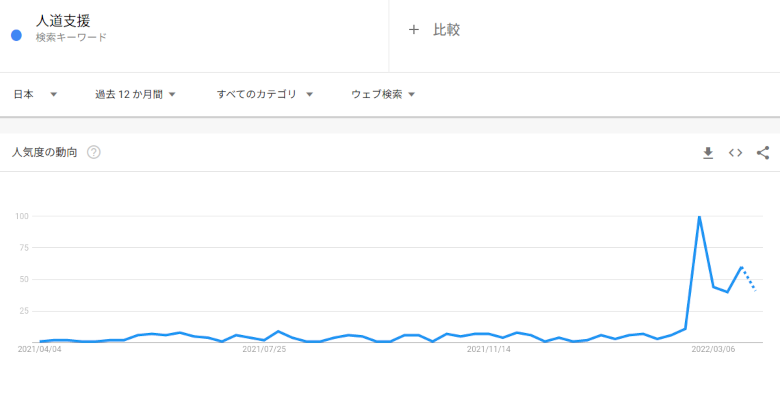The width and height of the screenshot is (780, 402).
Task: Click the plus icon next to 比較
Action: coord(413,30)
